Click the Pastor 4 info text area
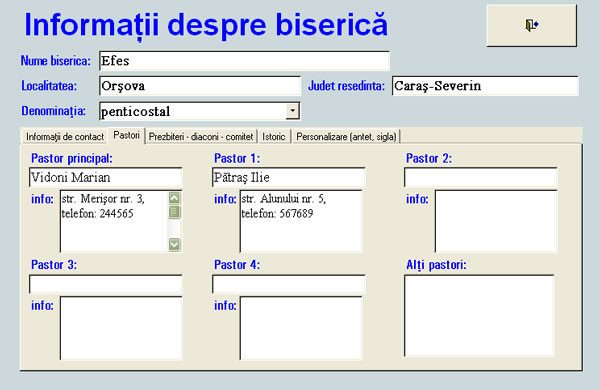The height and width of the screenshot is (390, 600). click(x=301, y=328)
